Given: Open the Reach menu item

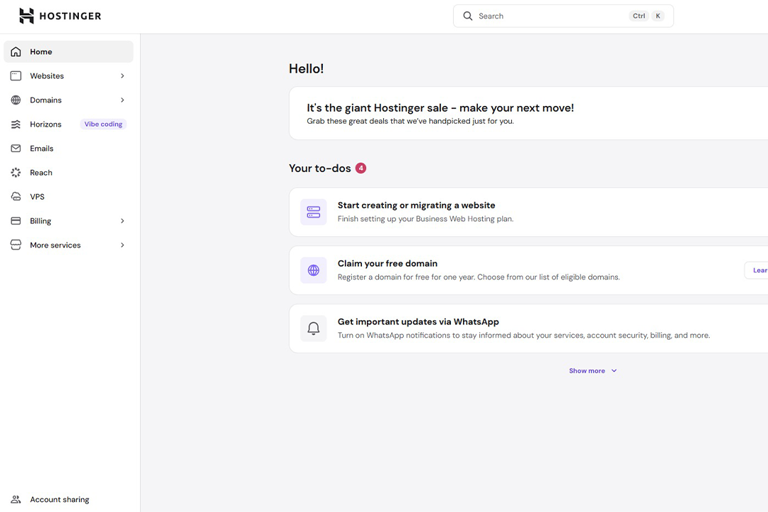Looking at the screenshot, I should (x=69, y=172).
